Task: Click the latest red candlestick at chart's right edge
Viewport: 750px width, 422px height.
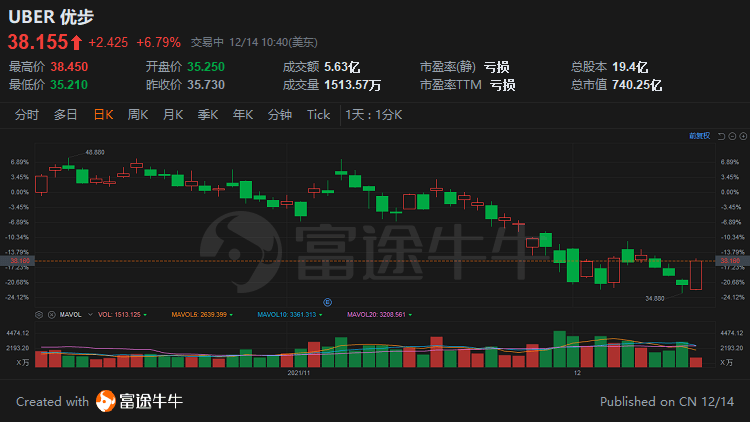Action: (696, 275)
